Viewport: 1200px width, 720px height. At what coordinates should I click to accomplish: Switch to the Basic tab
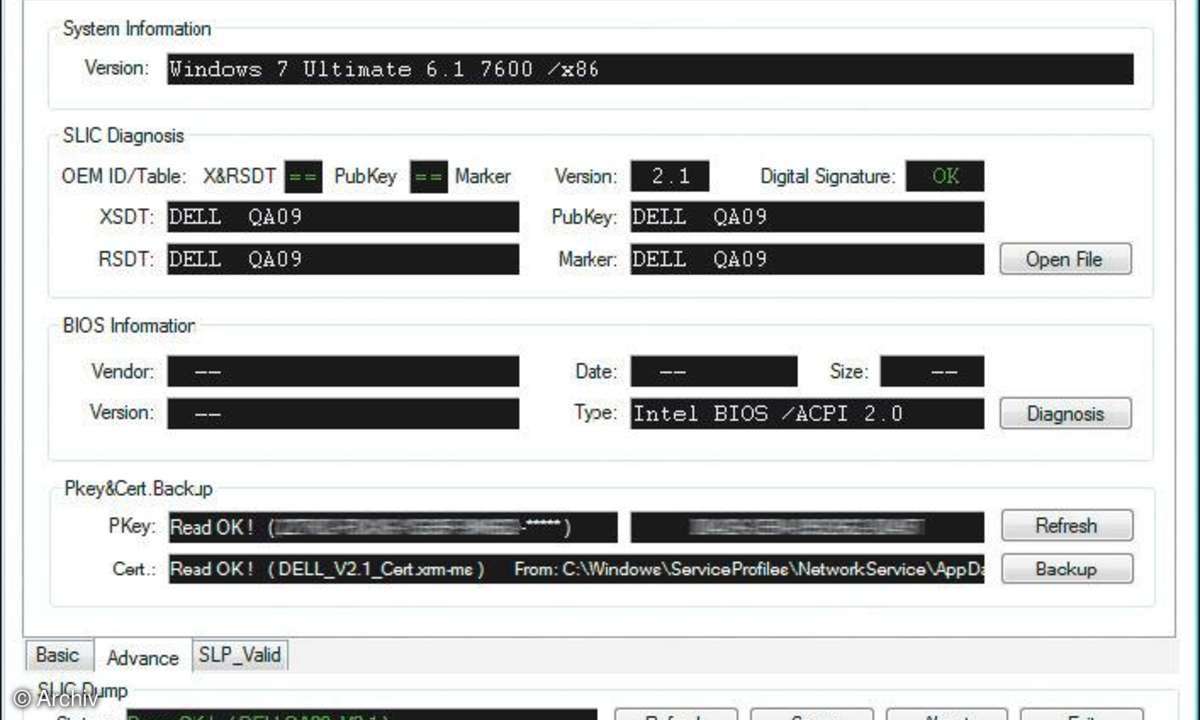[57, 655]
